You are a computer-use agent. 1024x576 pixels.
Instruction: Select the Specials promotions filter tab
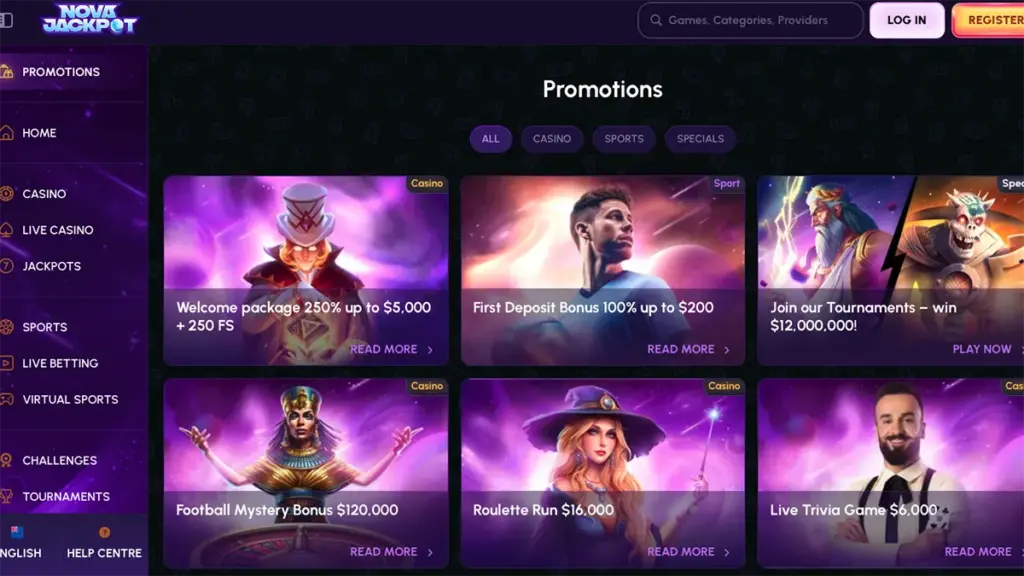click(x=700, y=139)
